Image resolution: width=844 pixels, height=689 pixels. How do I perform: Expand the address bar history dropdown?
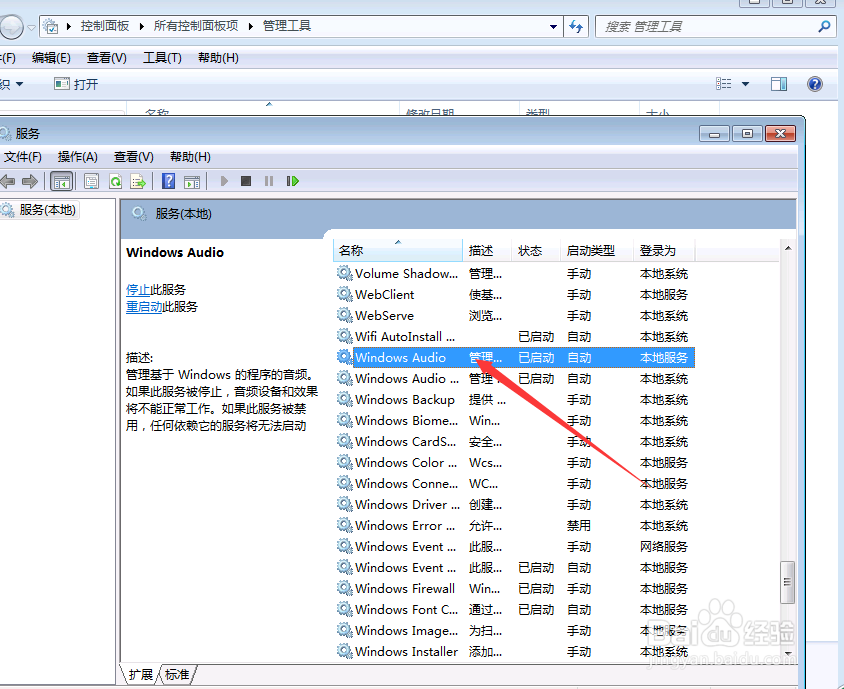[x=553, y=25]
